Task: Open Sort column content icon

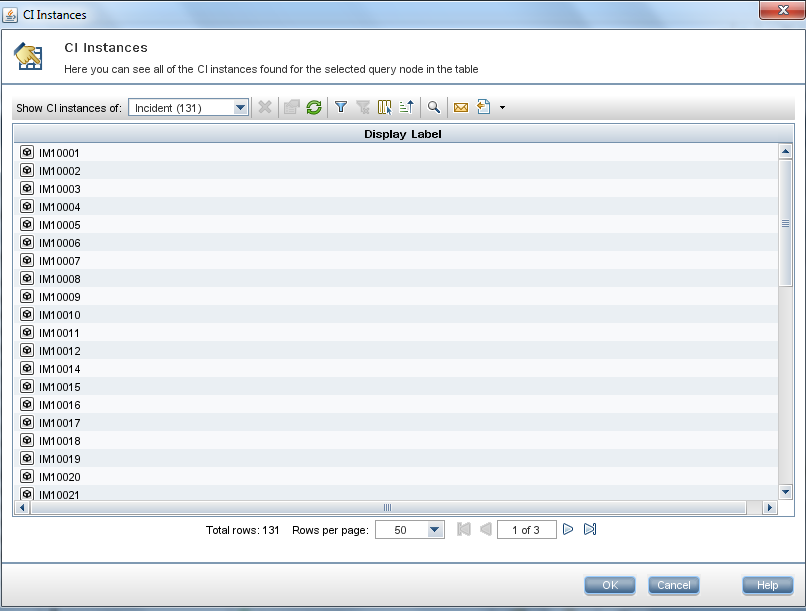Action: click(407, 107)
